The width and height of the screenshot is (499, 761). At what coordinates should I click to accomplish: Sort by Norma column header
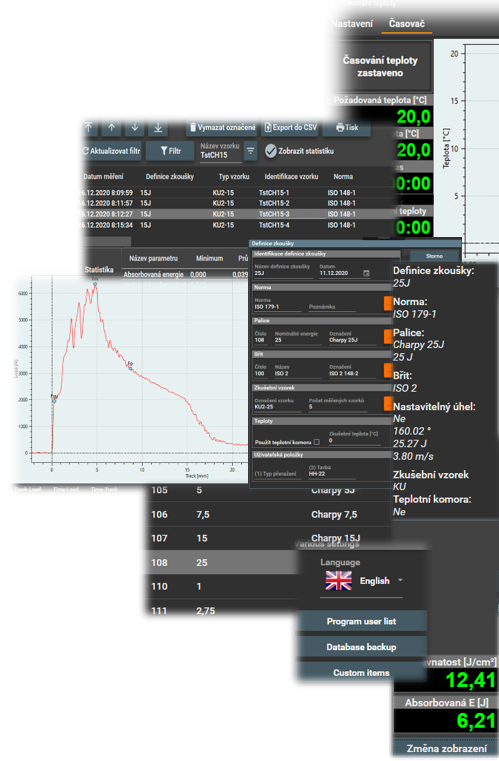click(x=343, y=177)
